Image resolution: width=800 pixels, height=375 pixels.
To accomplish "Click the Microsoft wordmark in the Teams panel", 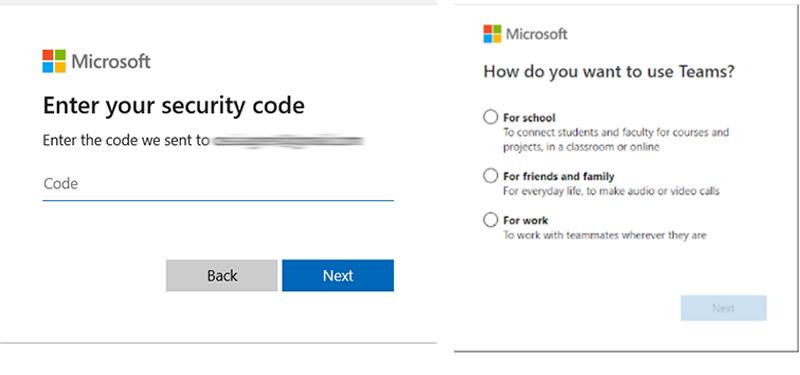I will [x=537, y=35].
